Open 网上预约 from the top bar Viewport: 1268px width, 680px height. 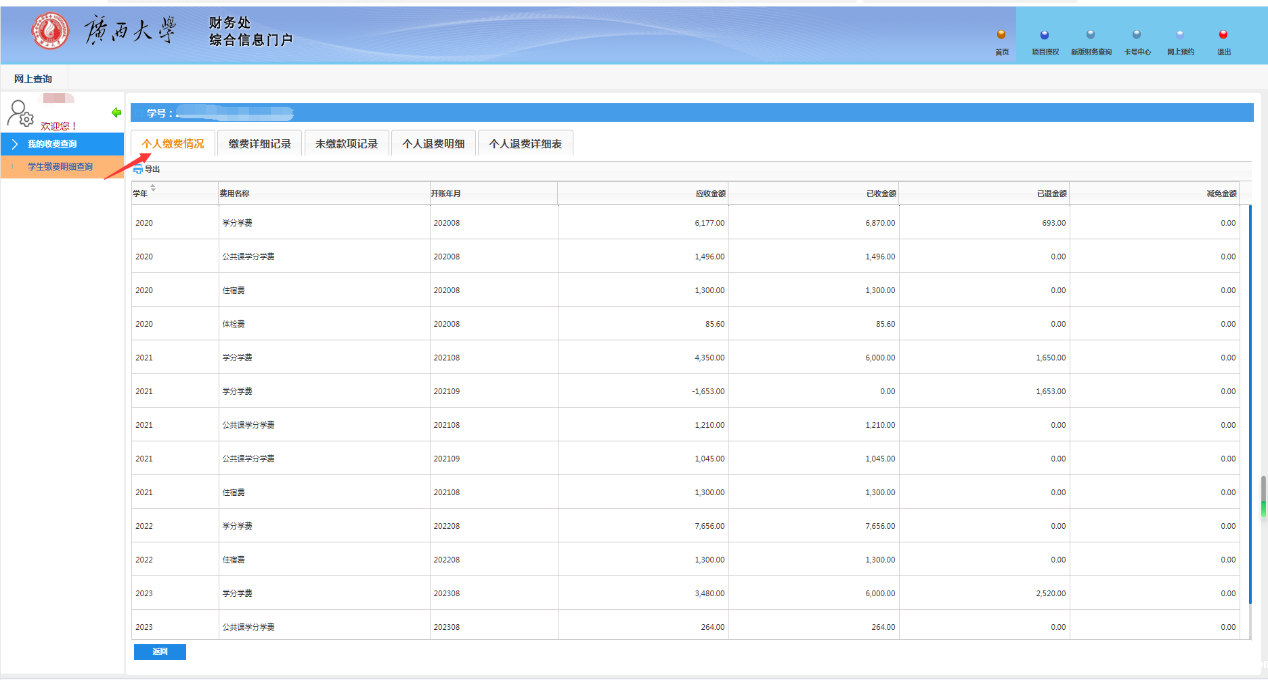coord(1180,35)
